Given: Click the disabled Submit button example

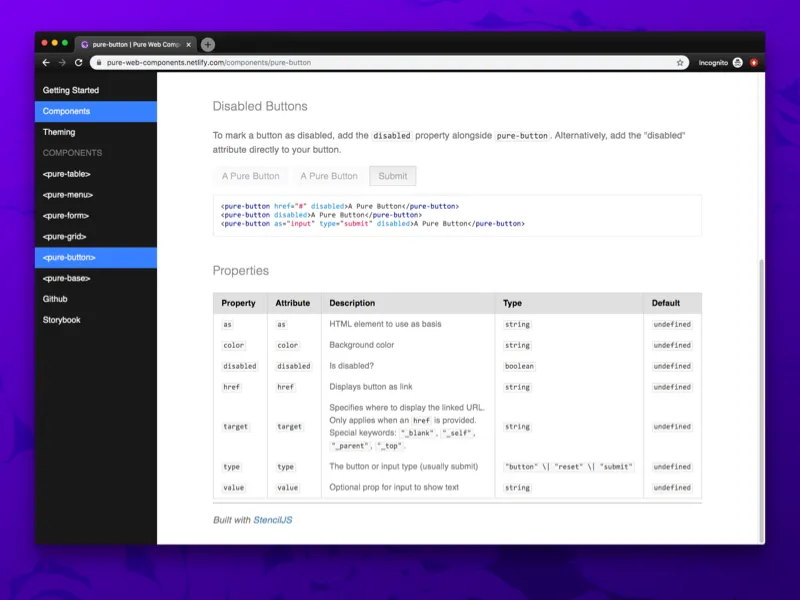Looking at the screenshot, I should tap(392, 176).
